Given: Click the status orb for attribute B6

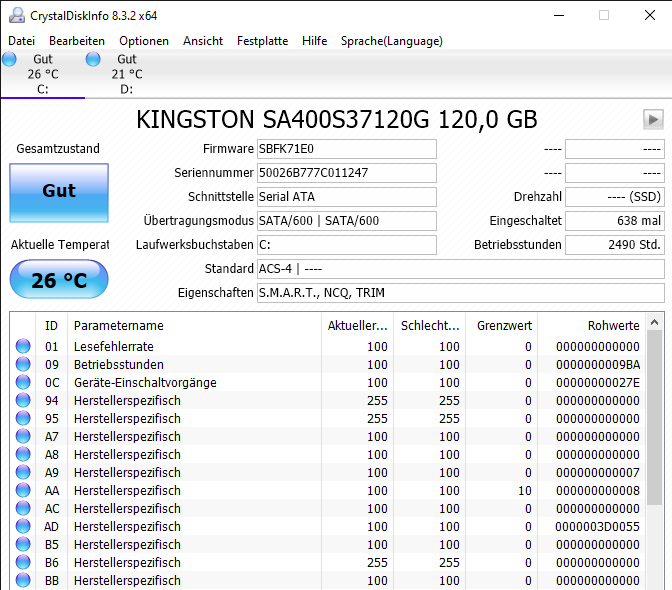Looking at the screenshot, I should [23, 562].
